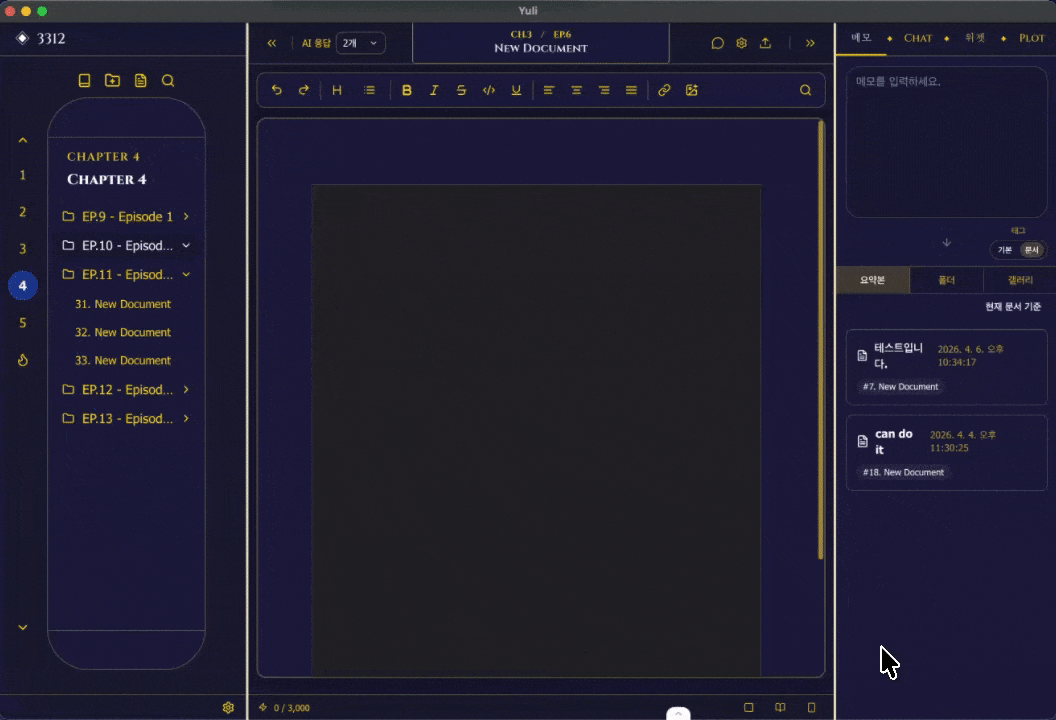
Task: Toggle underline formatting
Action: point(516,90)
